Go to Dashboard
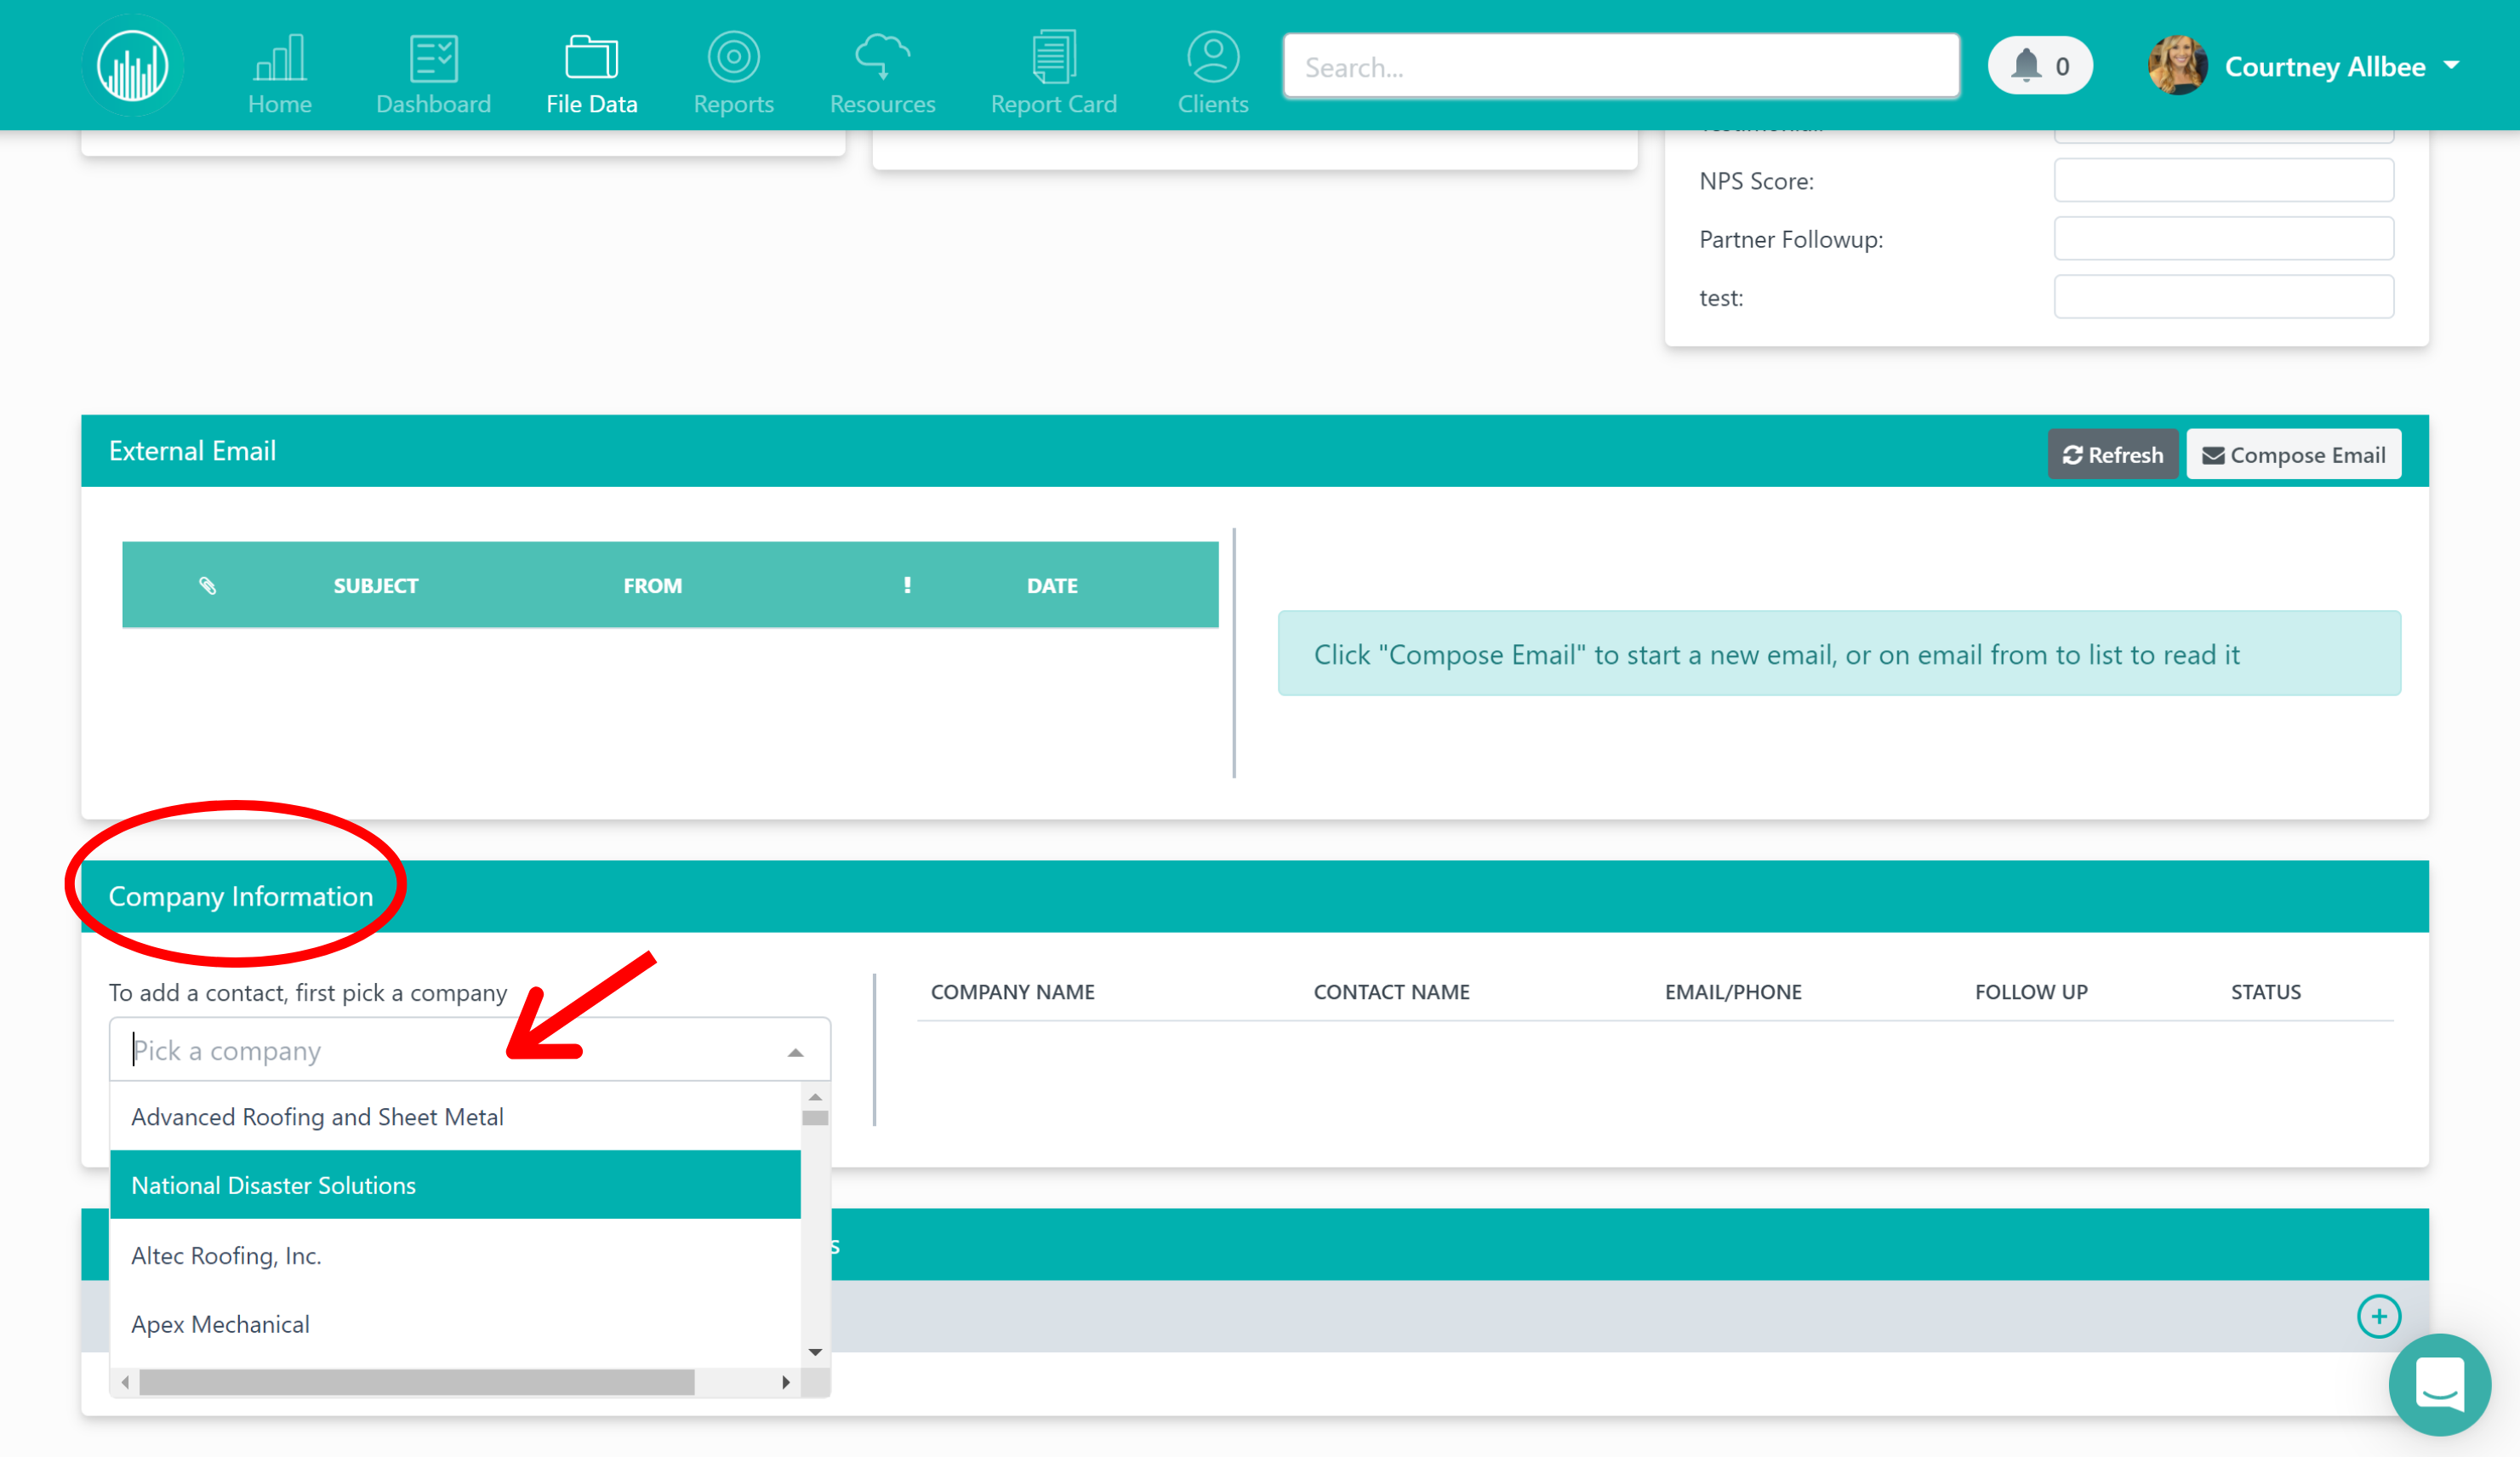The height and width of the screenshot is (1457, 2520). tap(433, 74)
